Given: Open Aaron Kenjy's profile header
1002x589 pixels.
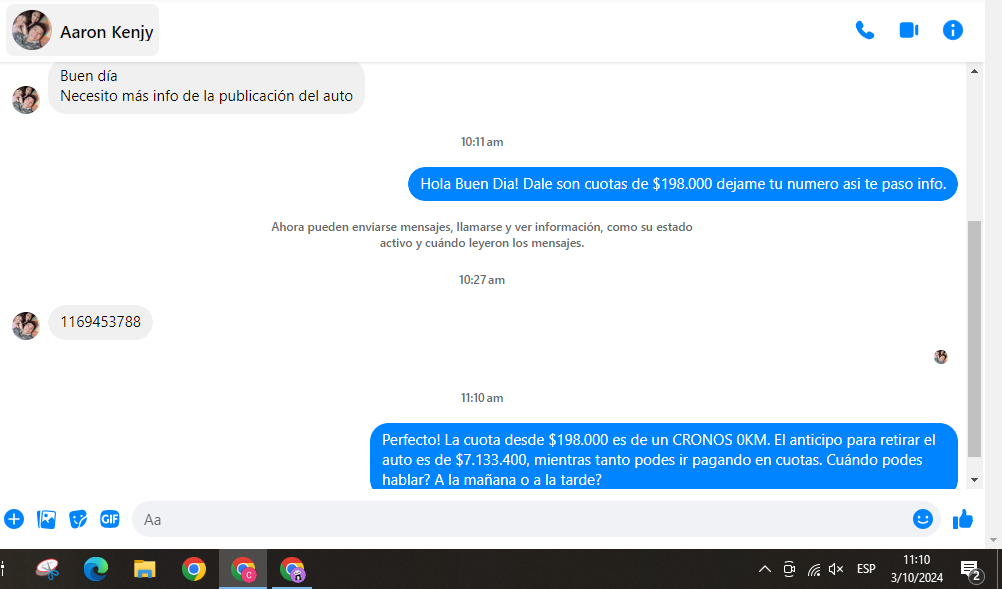Looking at the screenshot, I should coord(83,31).
